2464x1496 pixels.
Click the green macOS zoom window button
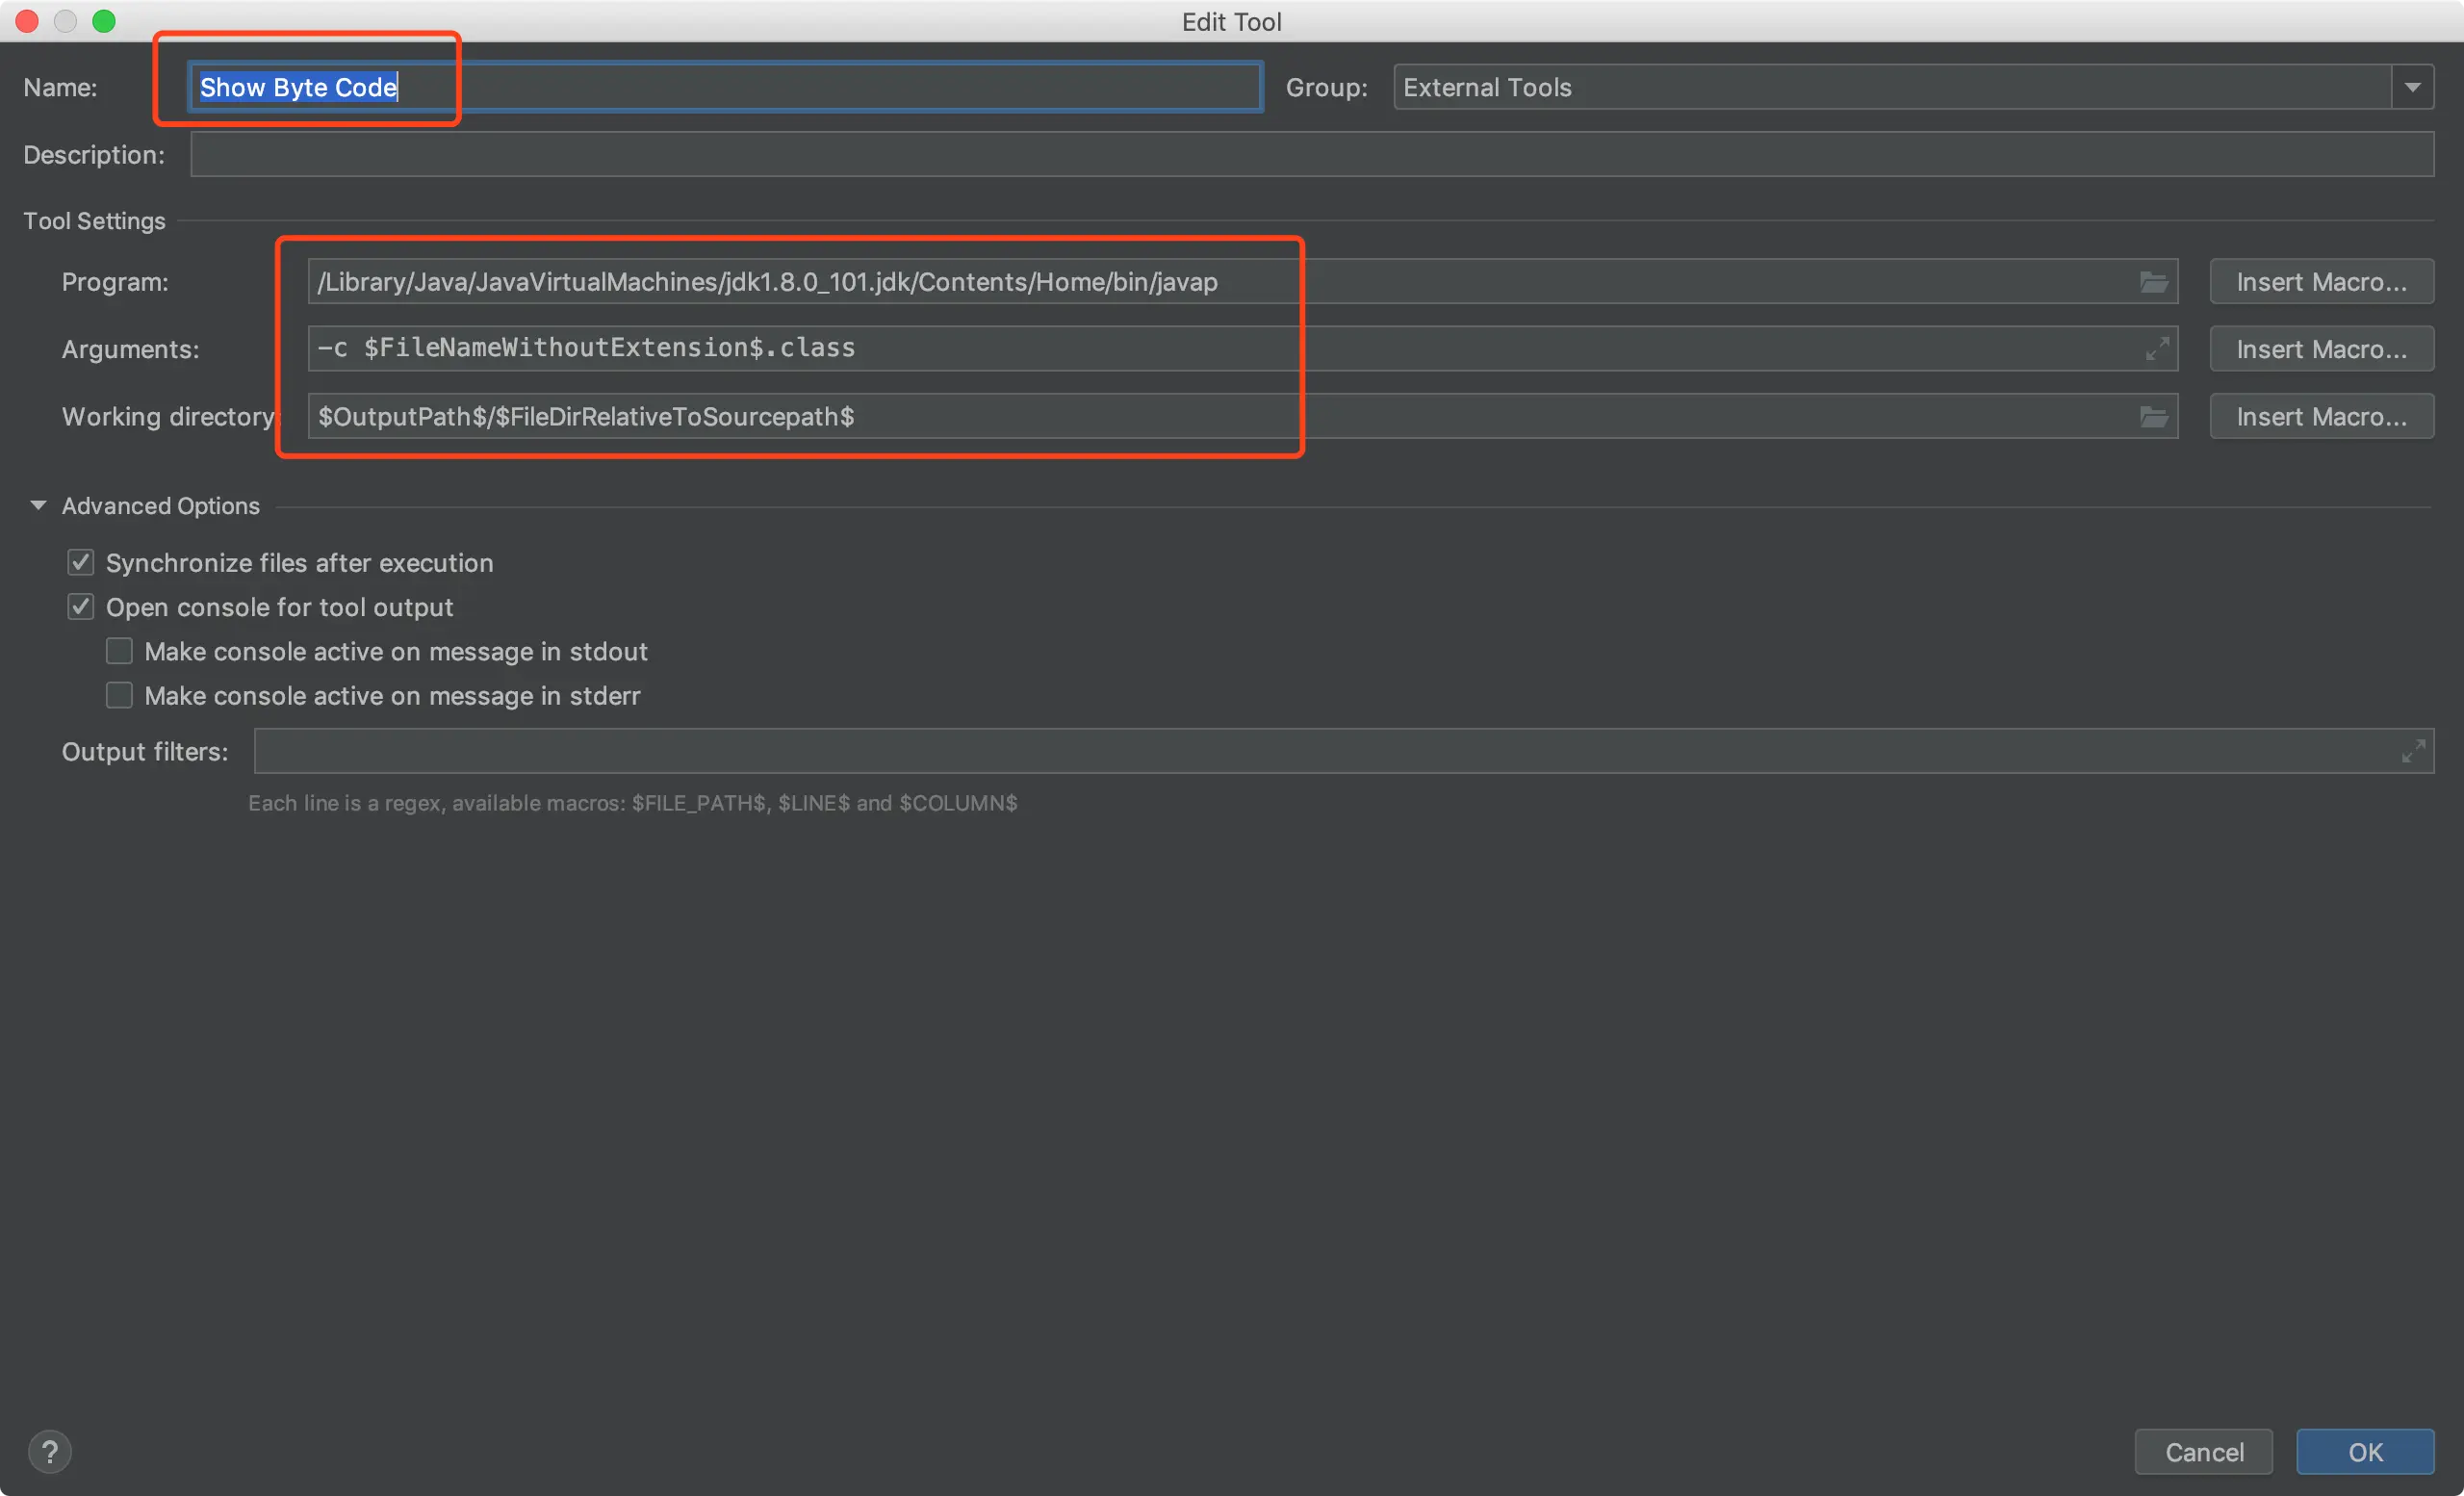point(104,21)
